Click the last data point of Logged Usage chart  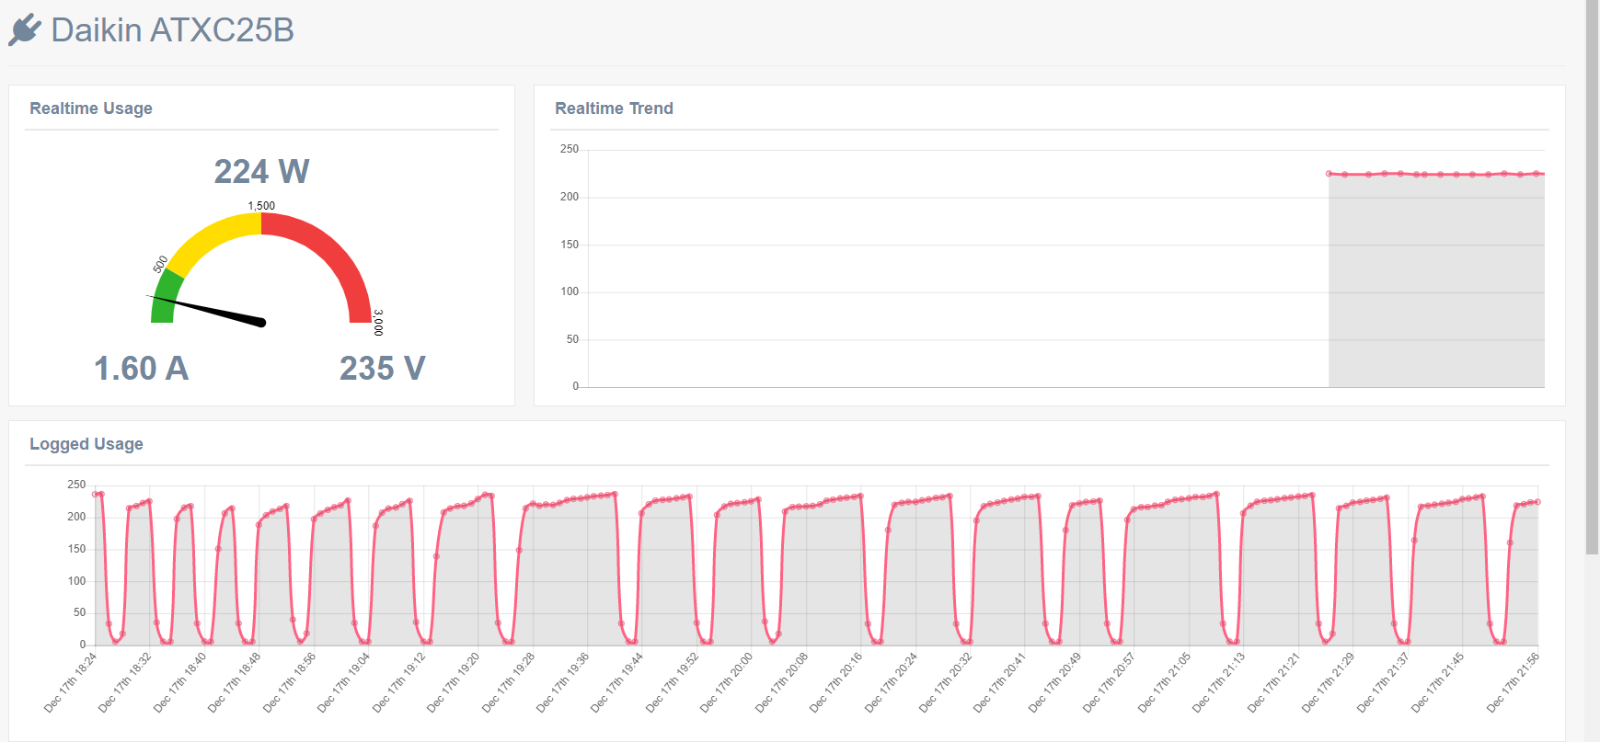coord(1537,502)
